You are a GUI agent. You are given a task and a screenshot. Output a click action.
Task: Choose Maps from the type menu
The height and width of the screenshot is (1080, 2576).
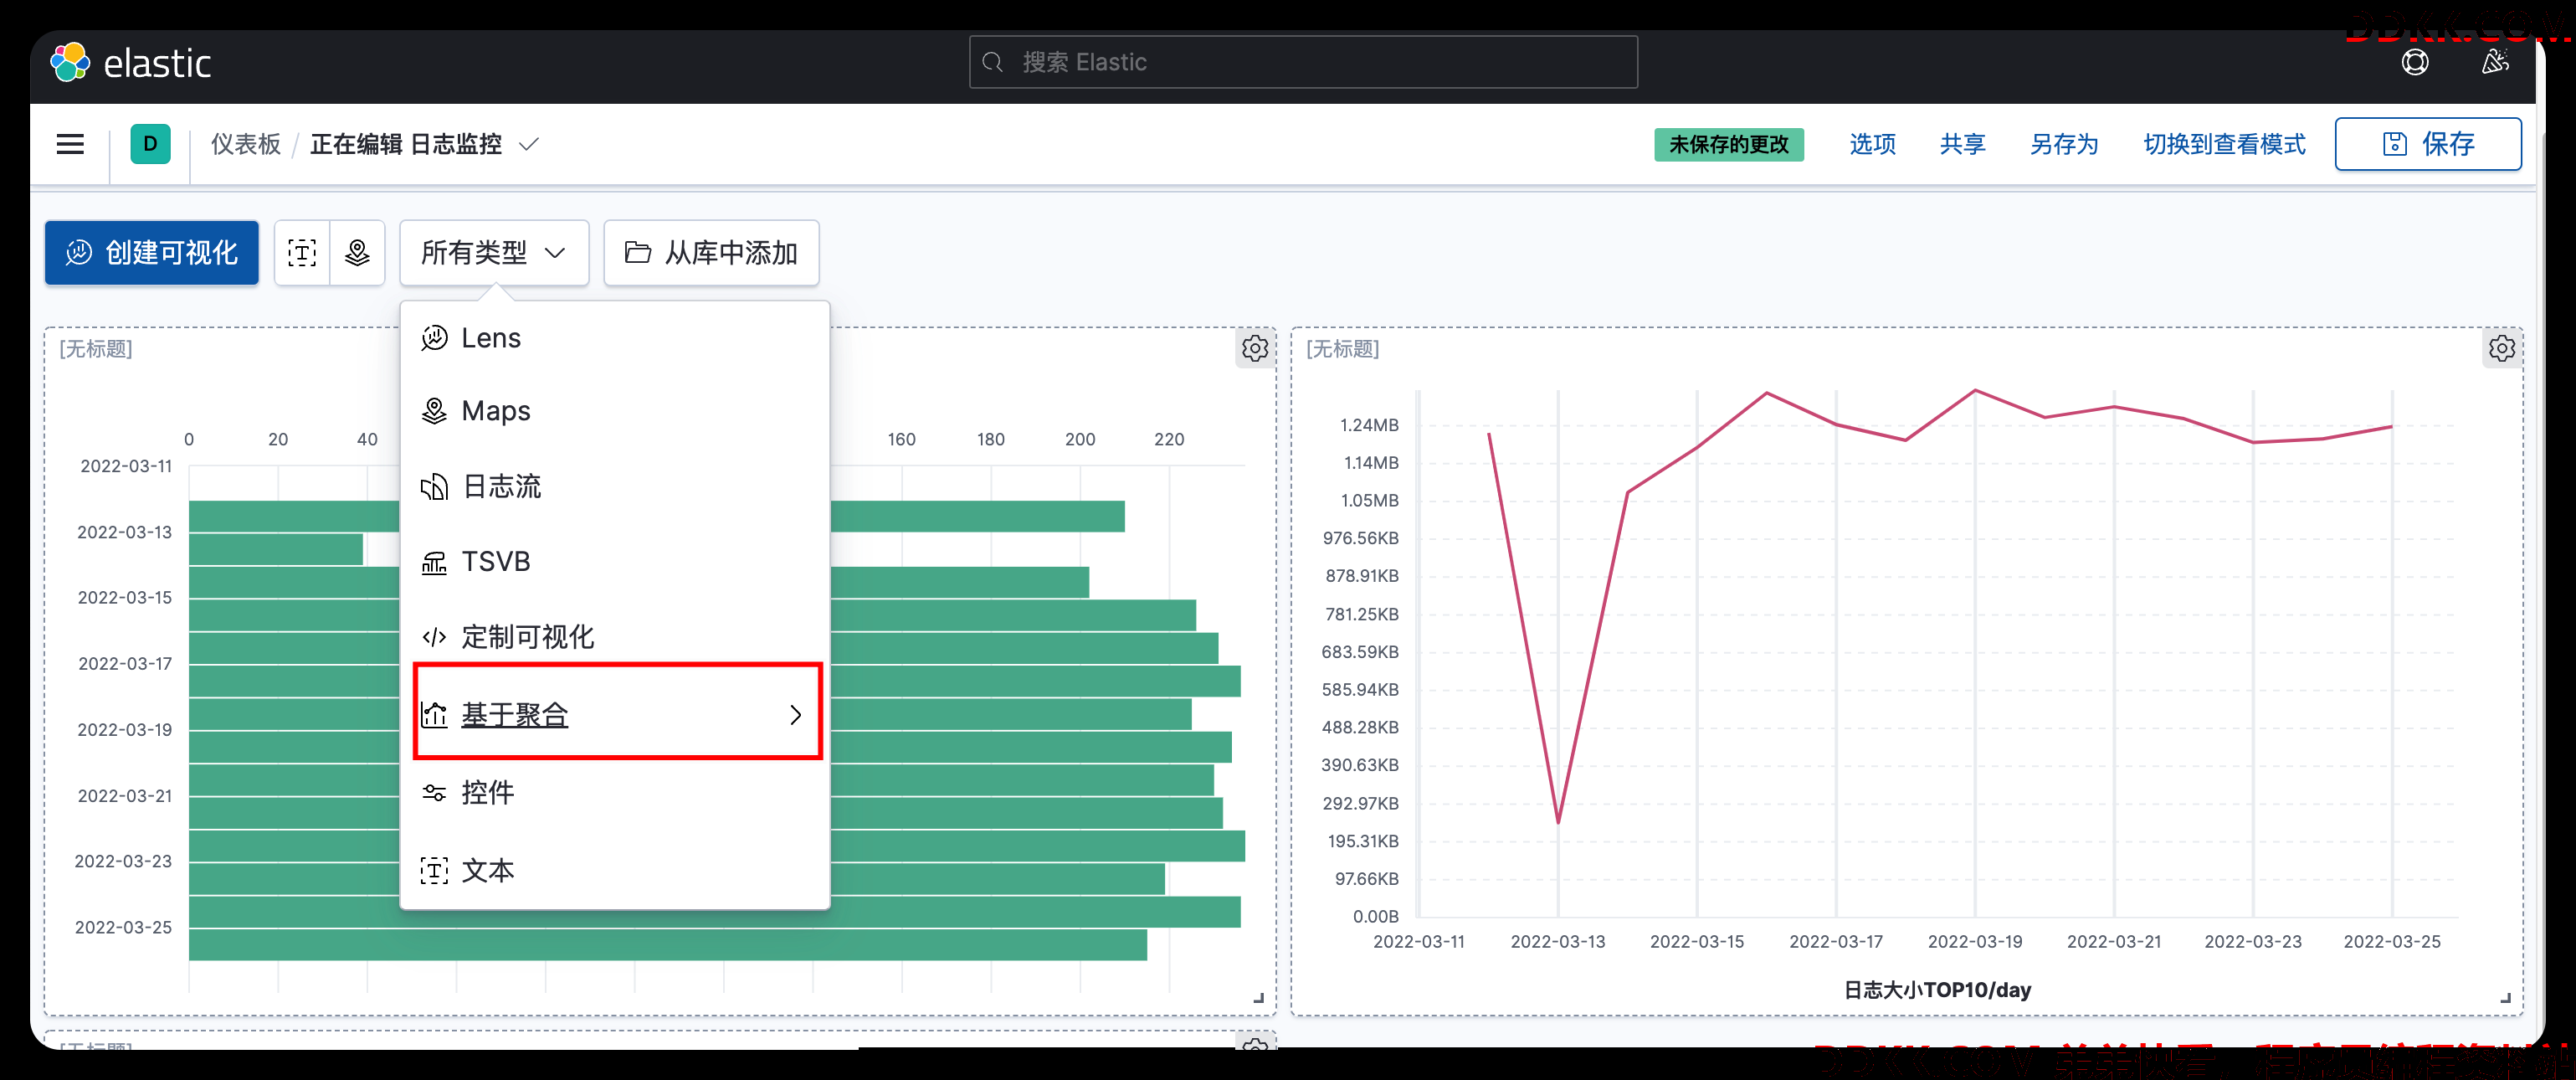click(614, 411)
